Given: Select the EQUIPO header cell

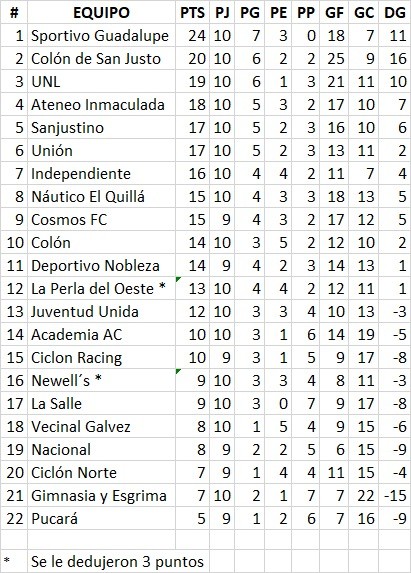Looking at the screenshot, I should tap(101, 13).
